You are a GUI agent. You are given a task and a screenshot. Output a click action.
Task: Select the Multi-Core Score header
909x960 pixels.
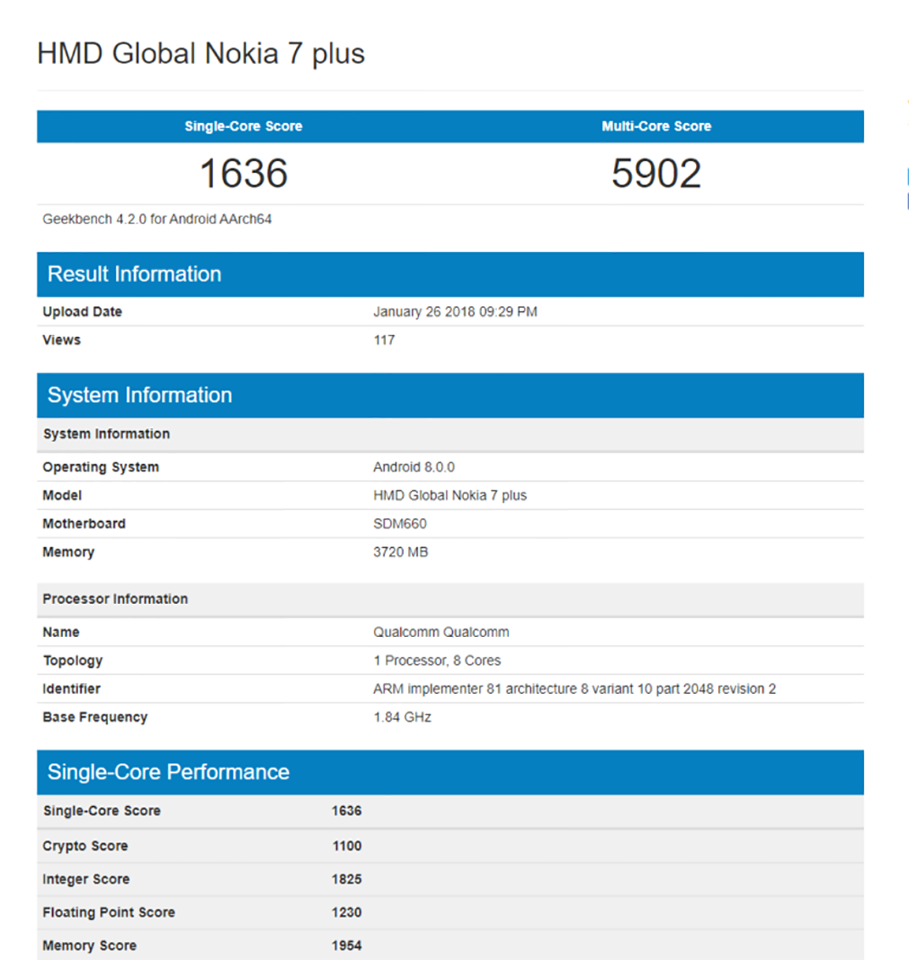point(656,126)
